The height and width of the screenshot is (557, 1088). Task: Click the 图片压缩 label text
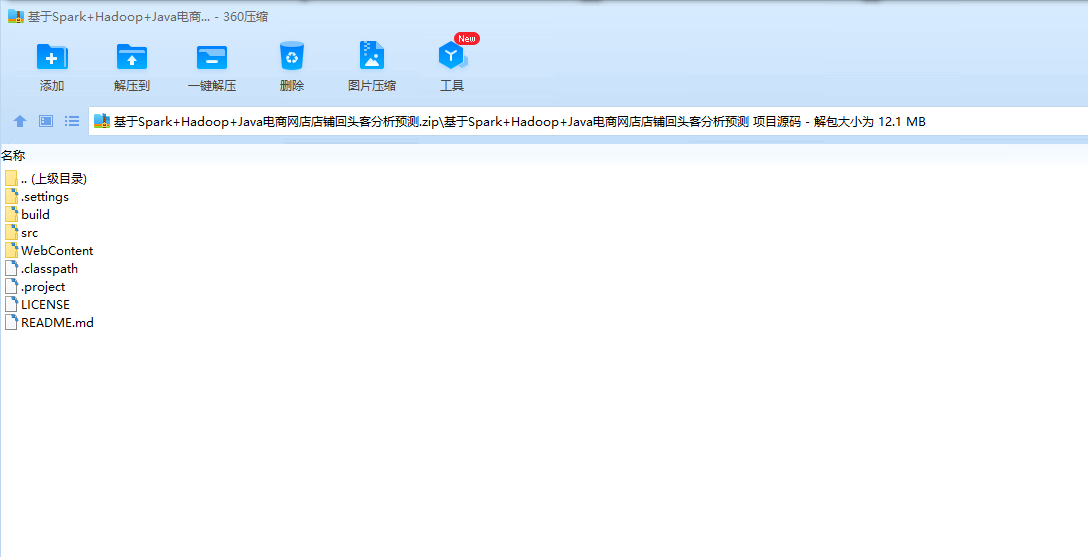tap(372, 86)
